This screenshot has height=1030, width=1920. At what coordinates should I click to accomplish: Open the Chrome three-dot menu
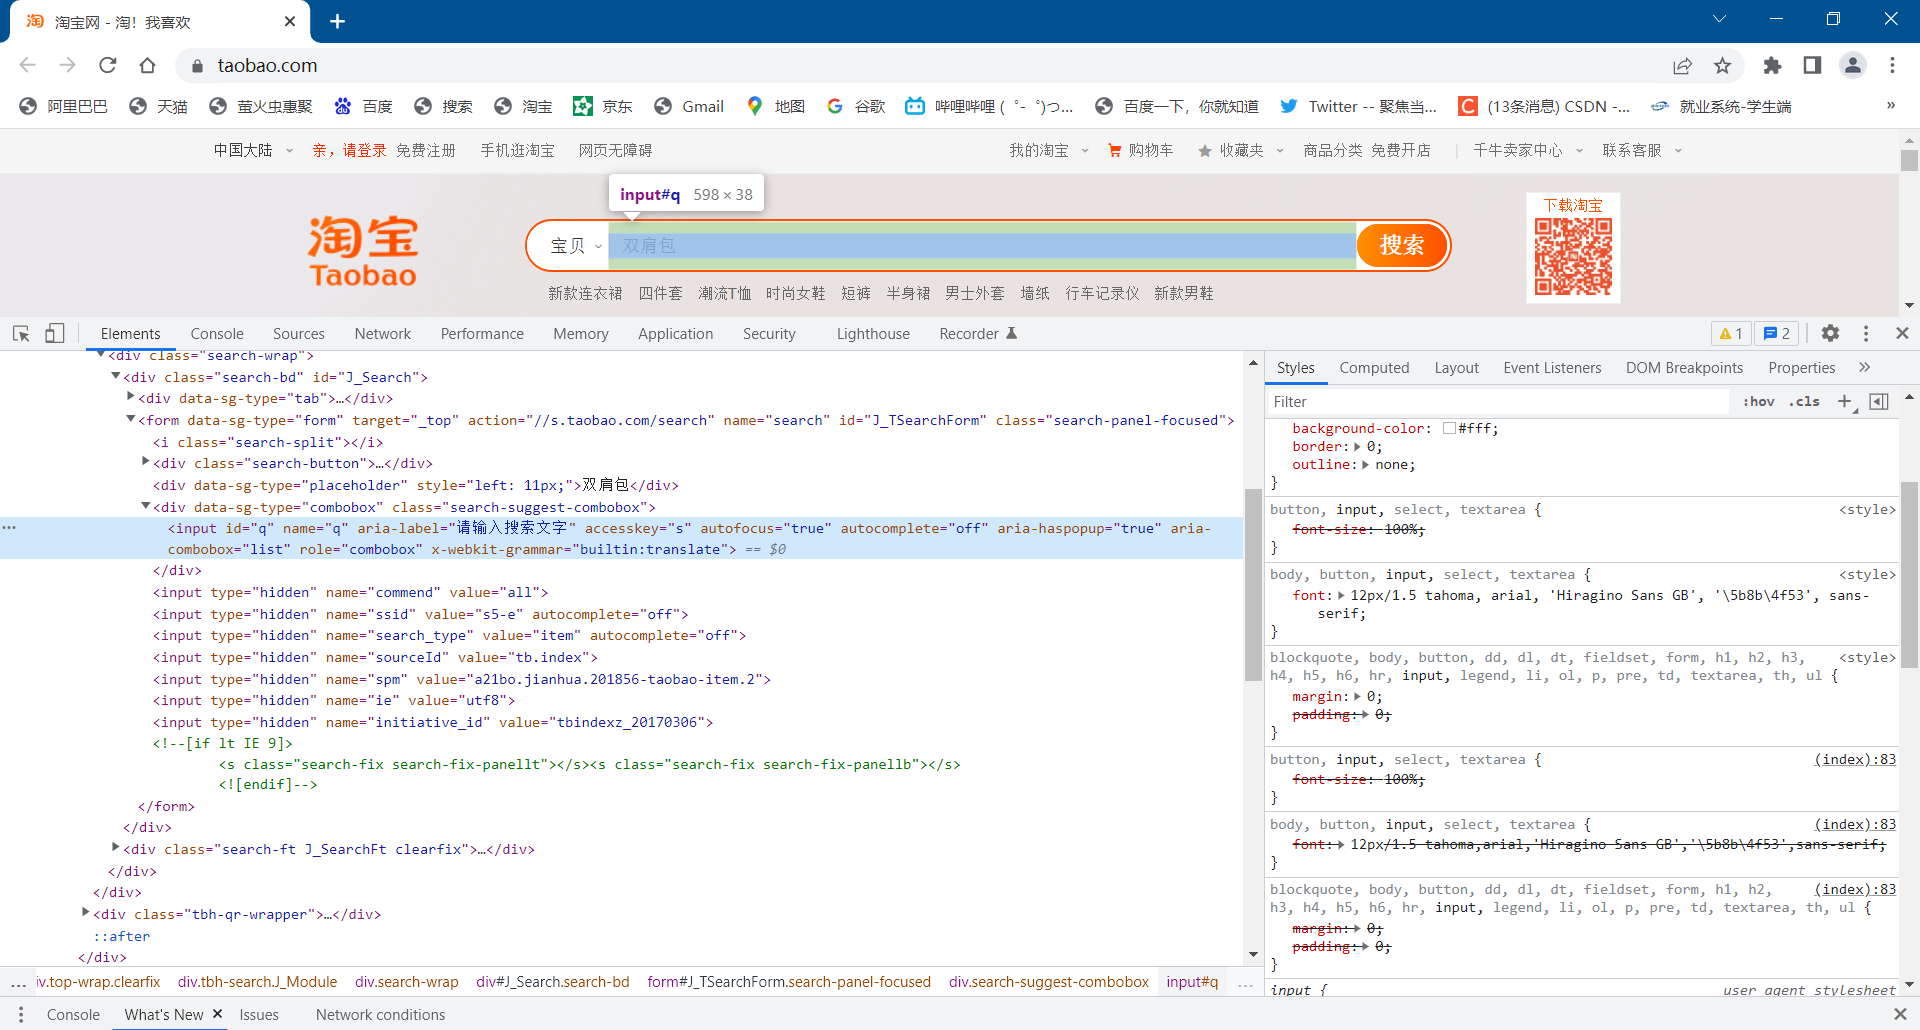1892,65
